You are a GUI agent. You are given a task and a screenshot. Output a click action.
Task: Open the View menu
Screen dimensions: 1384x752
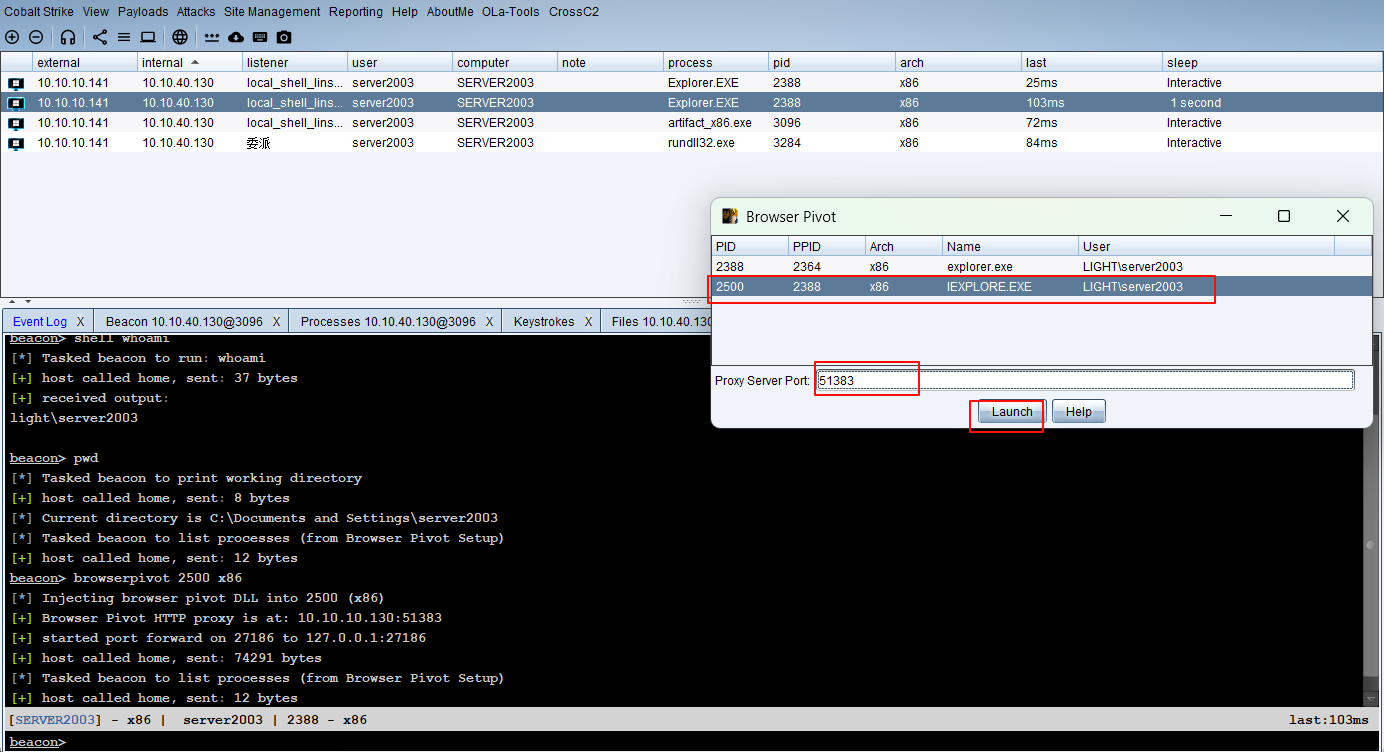(96, 12)
